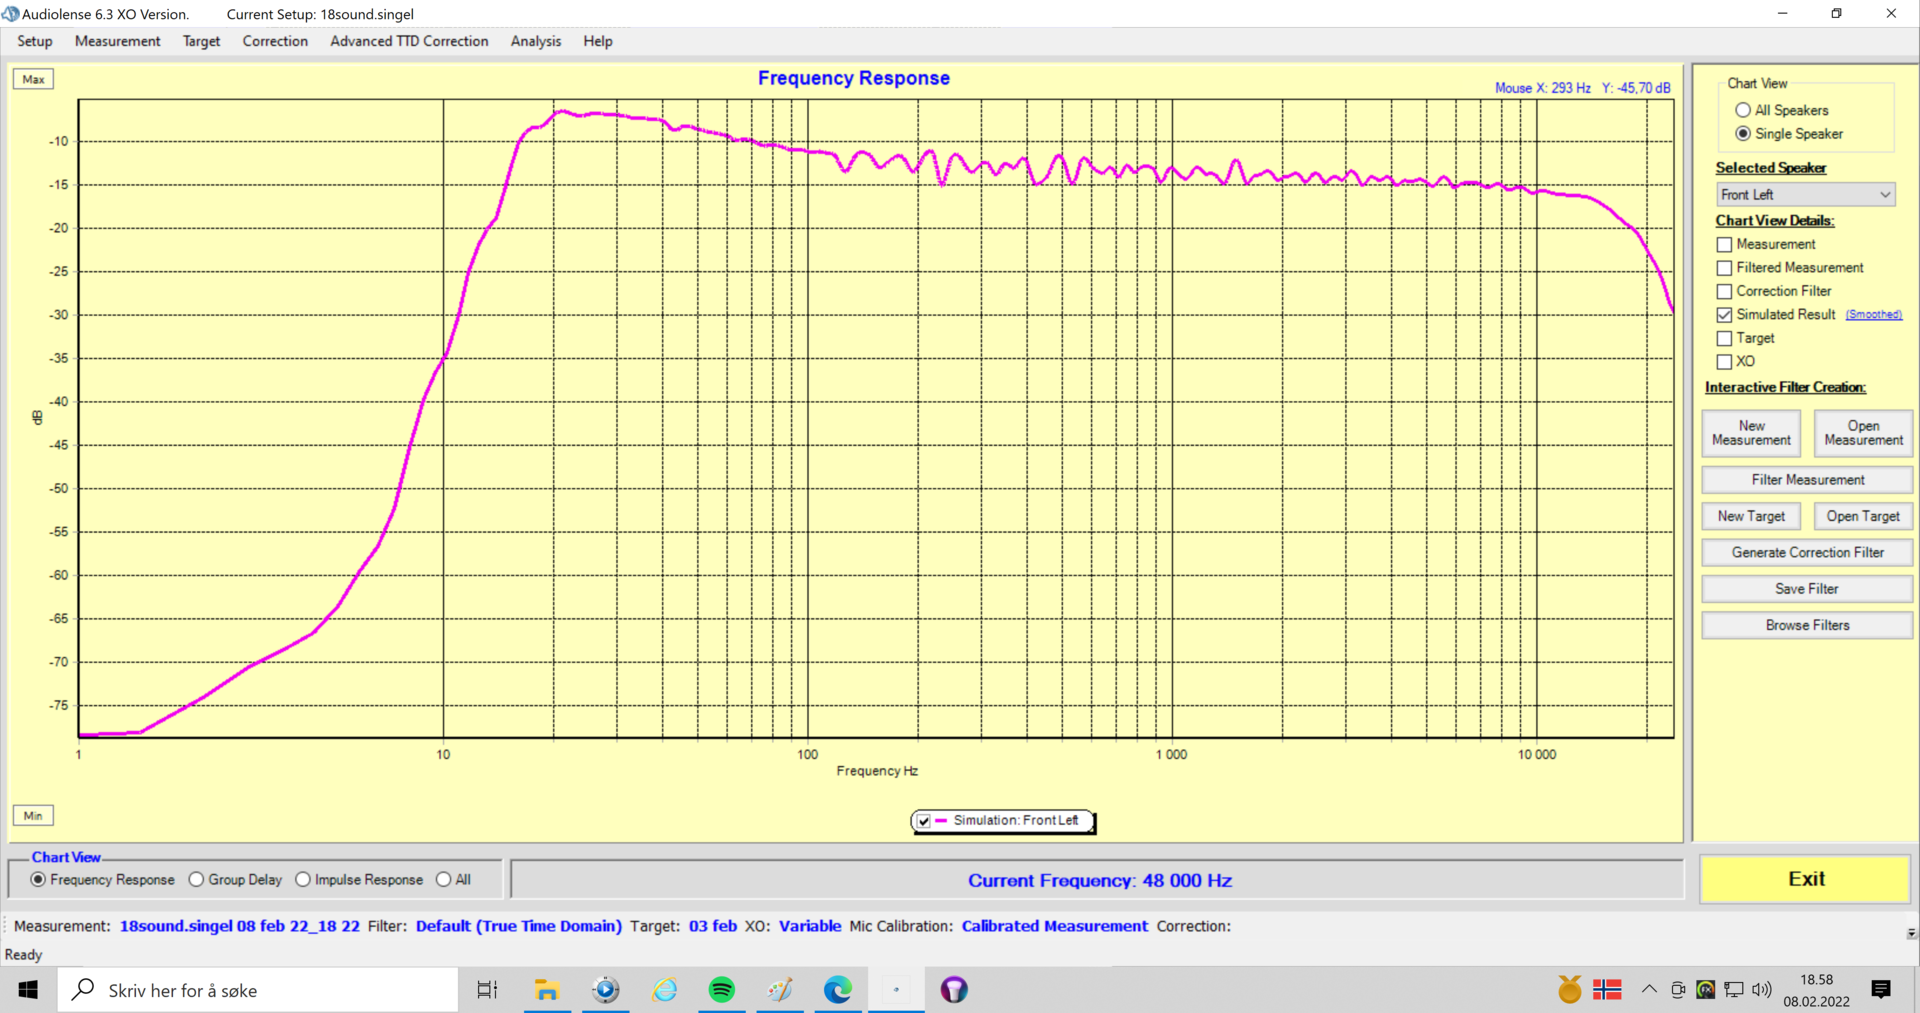
Task: Open the Correction menu
Action: [x=275, y=41]
